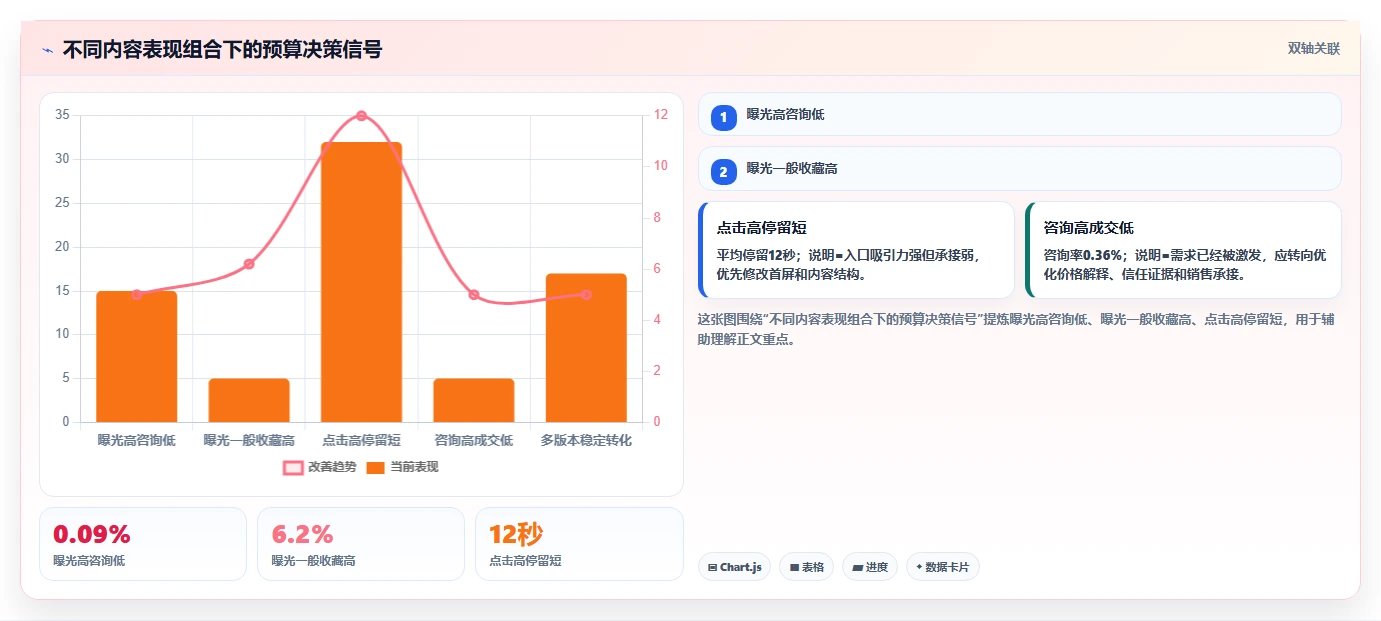Toggle the 当前表现 legend item

(x=402, y=467)
